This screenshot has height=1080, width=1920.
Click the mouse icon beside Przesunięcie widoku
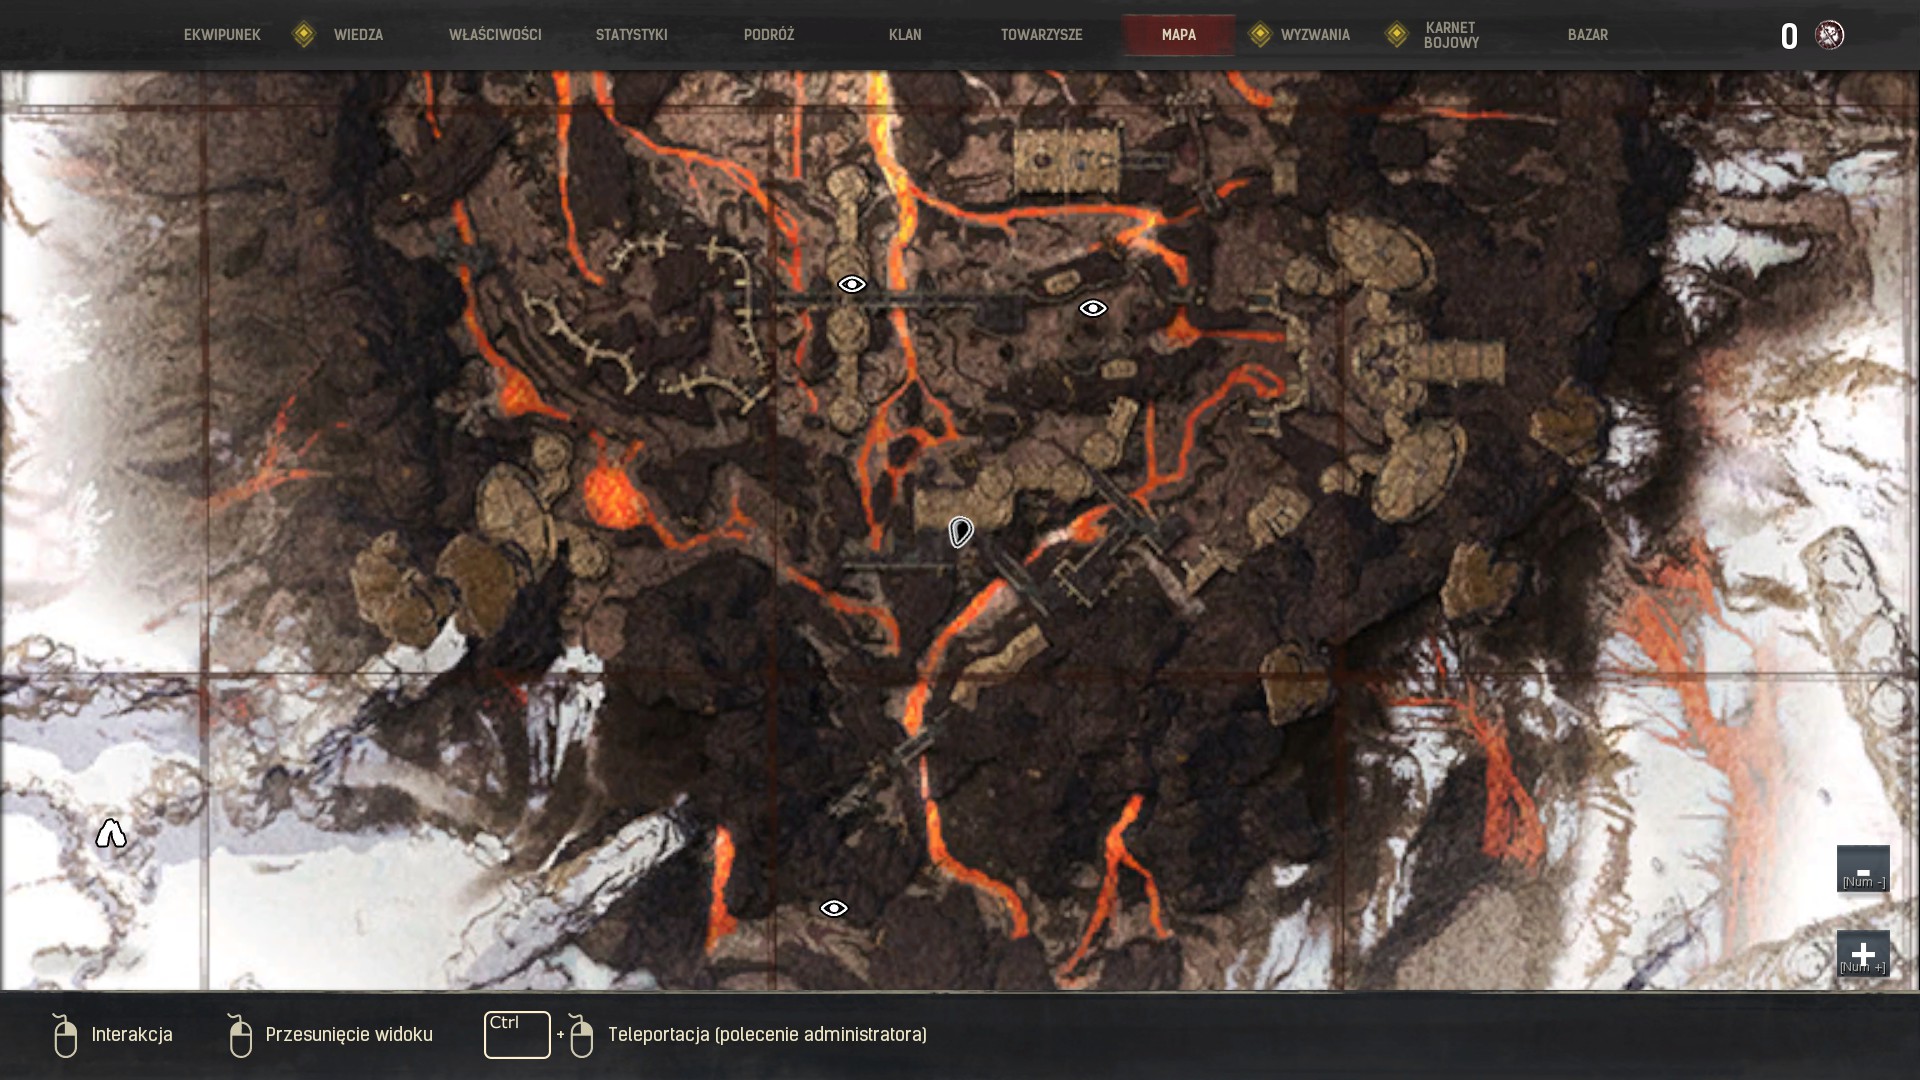click(240, 1035)
